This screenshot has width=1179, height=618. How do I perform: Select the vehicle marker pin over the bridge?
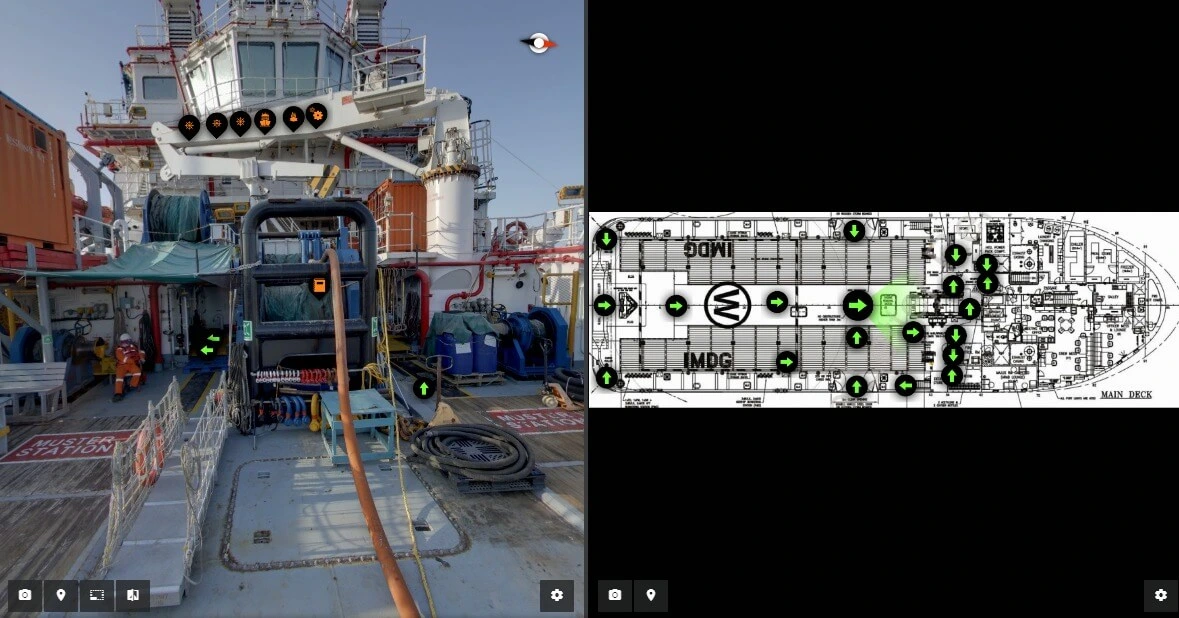coord(265,121)
